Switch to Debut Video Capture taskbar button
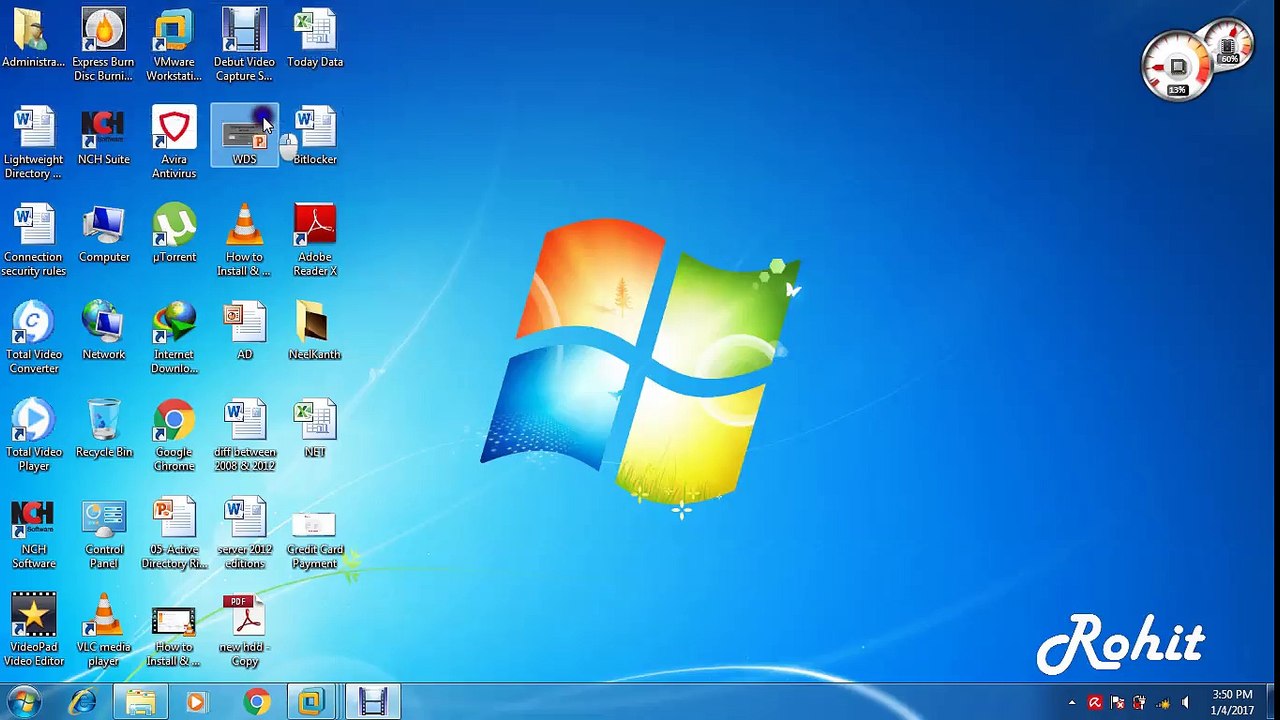 coord(373,702)
